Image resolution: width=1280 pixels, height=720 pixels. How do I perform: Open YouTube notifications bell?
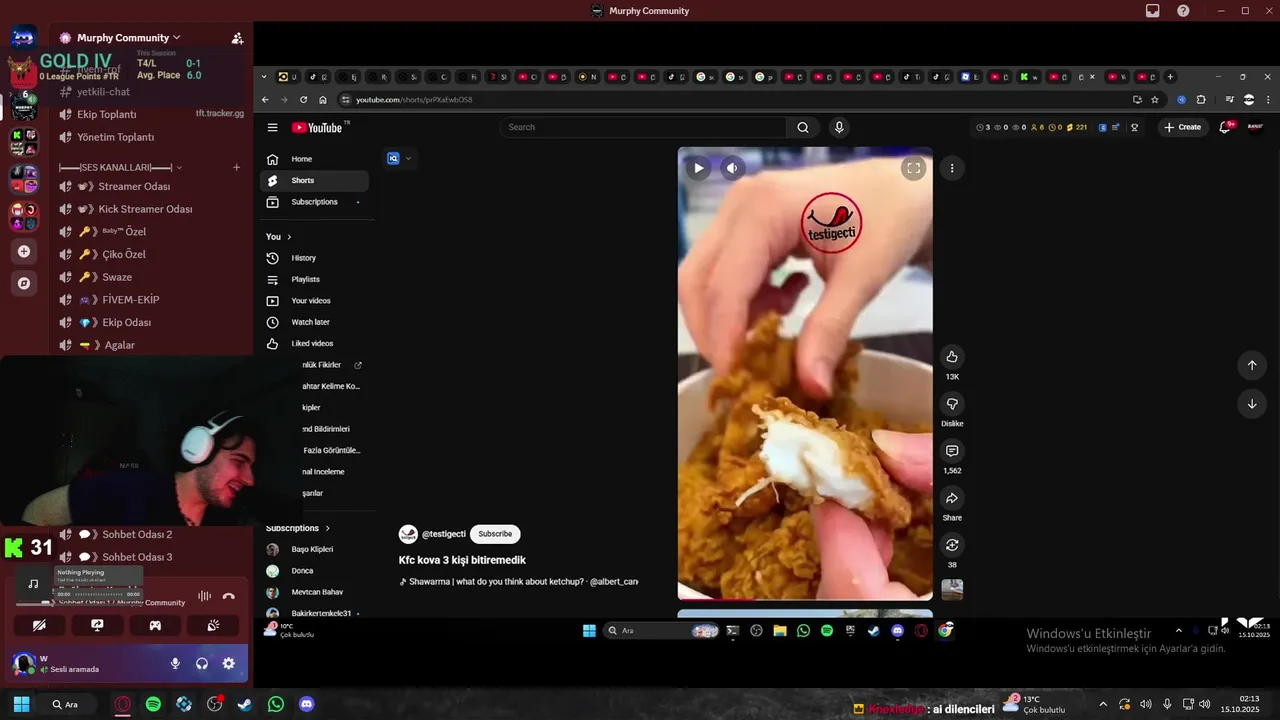pos(1225,127)
